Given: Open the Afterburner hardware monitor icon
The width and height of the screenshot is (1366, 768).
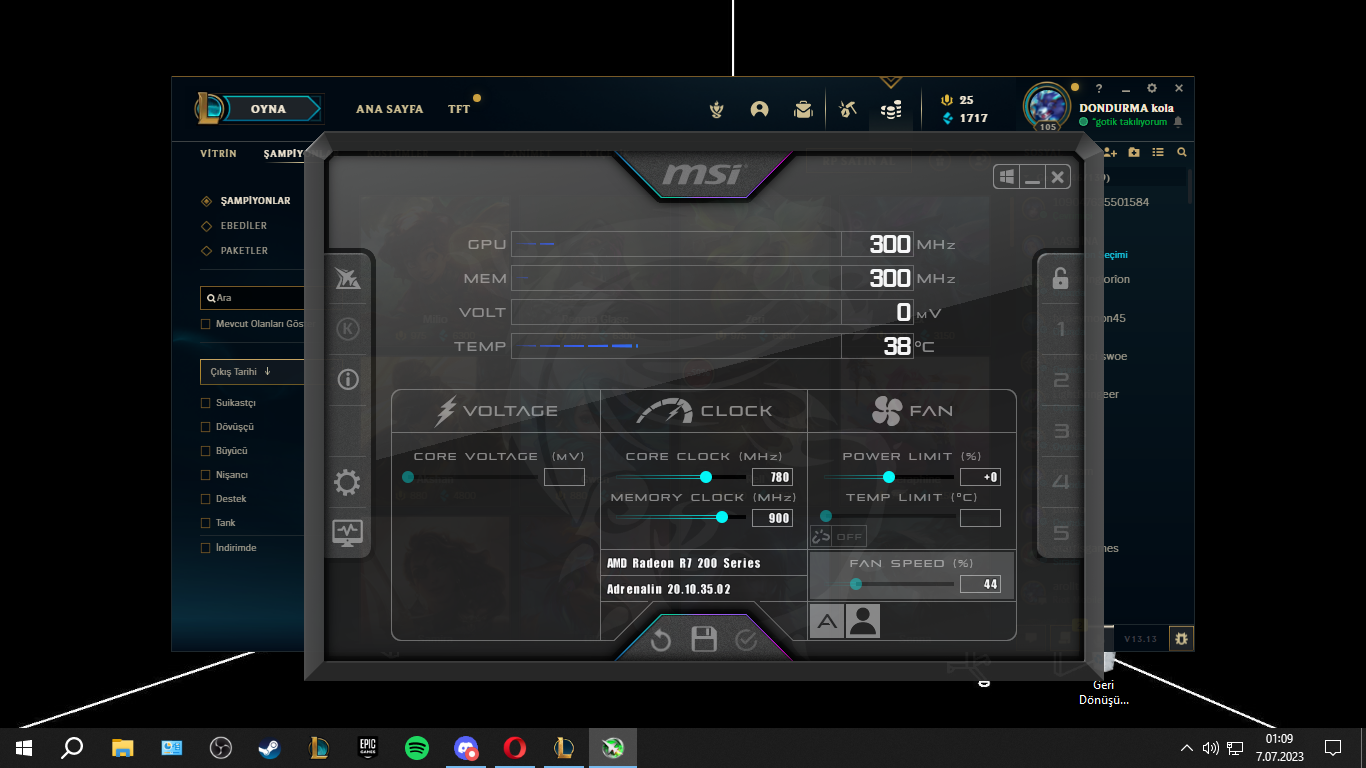Looking at the screenshot, I should point(348,532).
